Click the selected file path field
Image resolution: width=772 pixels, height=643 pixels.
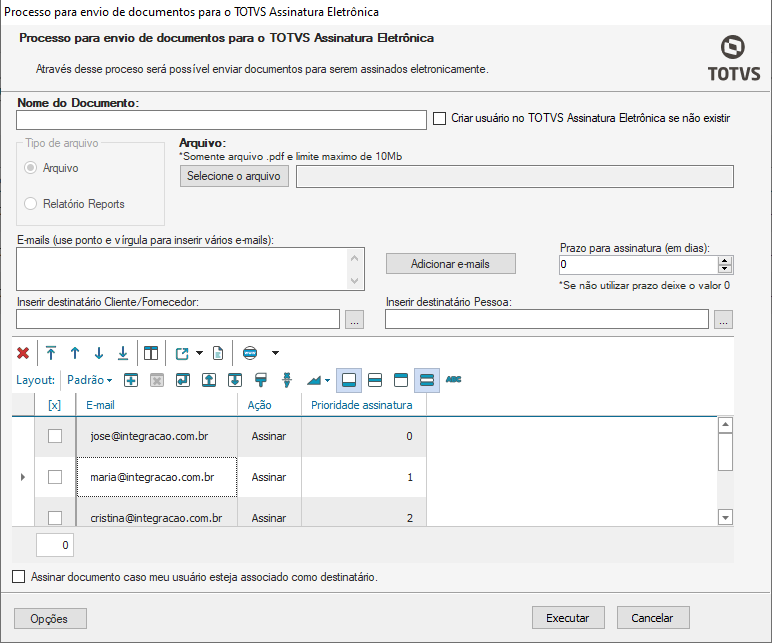click(515, 177)
